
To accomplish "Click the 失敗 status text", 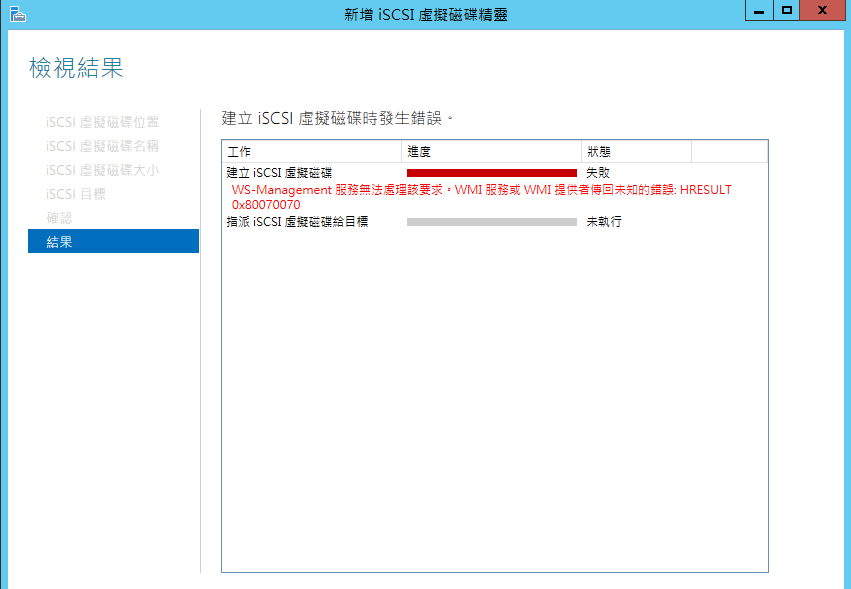I will 598,173.
